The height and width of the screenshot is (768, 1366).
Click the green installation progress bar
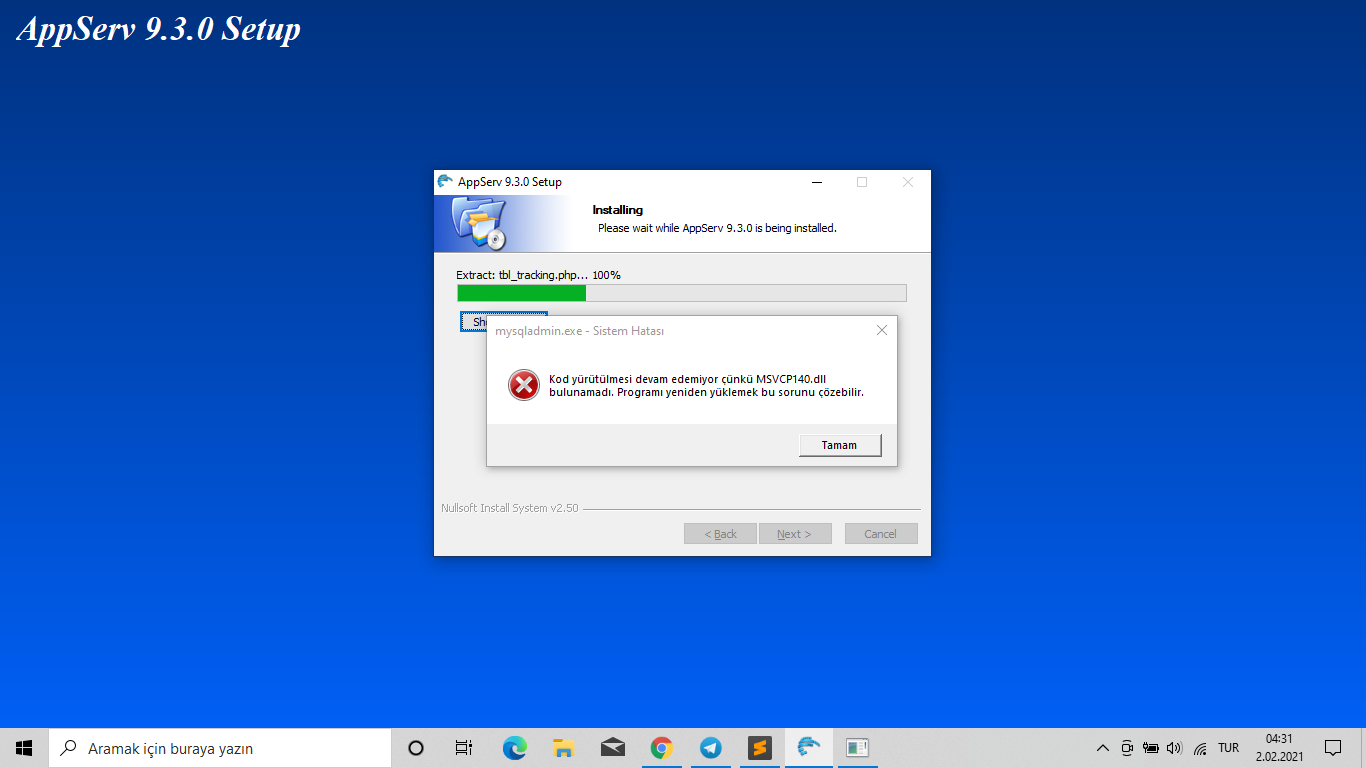[x=682, y=293]
